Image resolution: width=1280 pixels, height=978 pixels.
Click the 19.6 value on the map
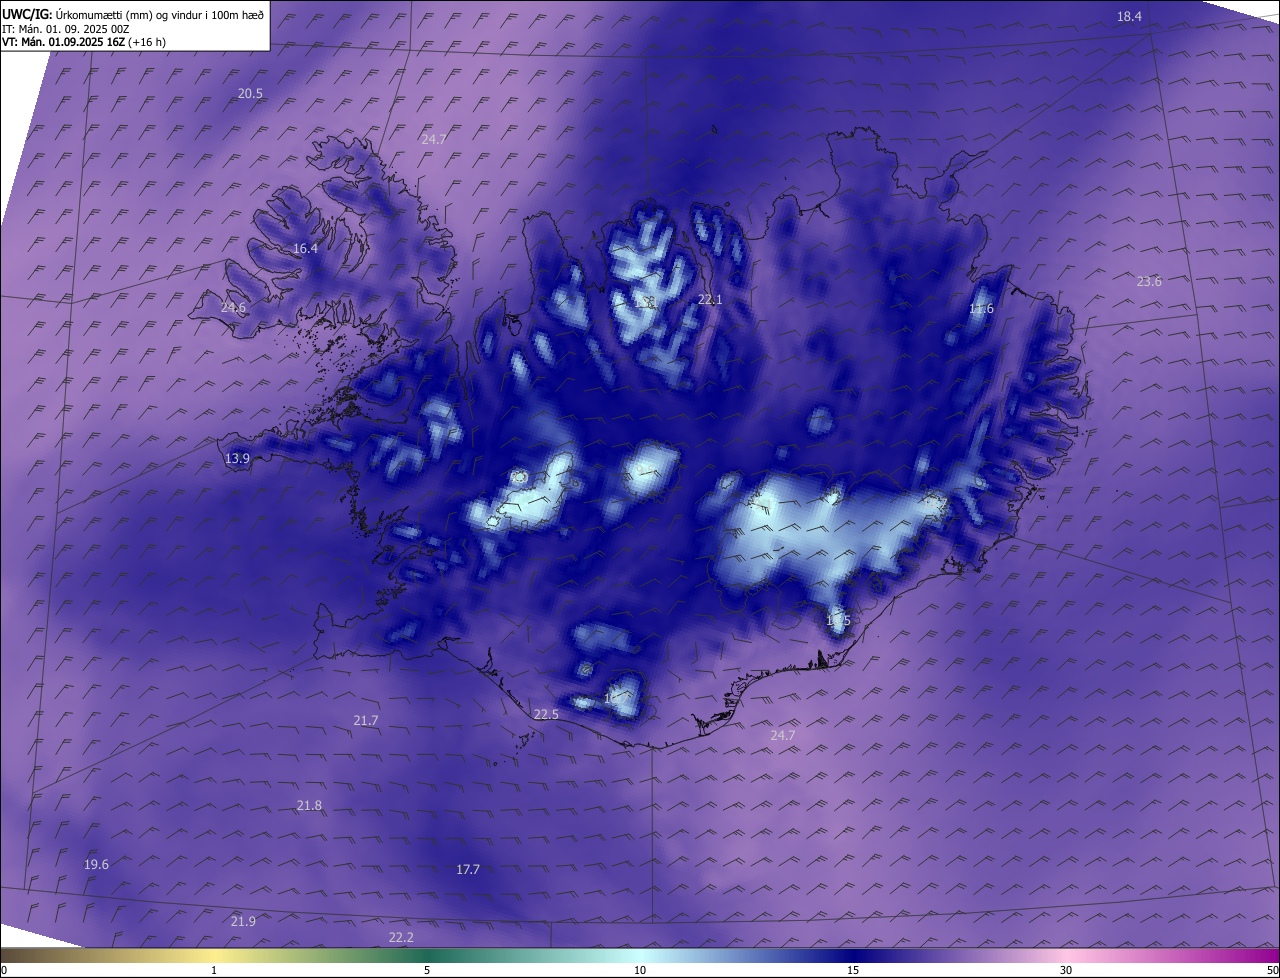point(96,864)
